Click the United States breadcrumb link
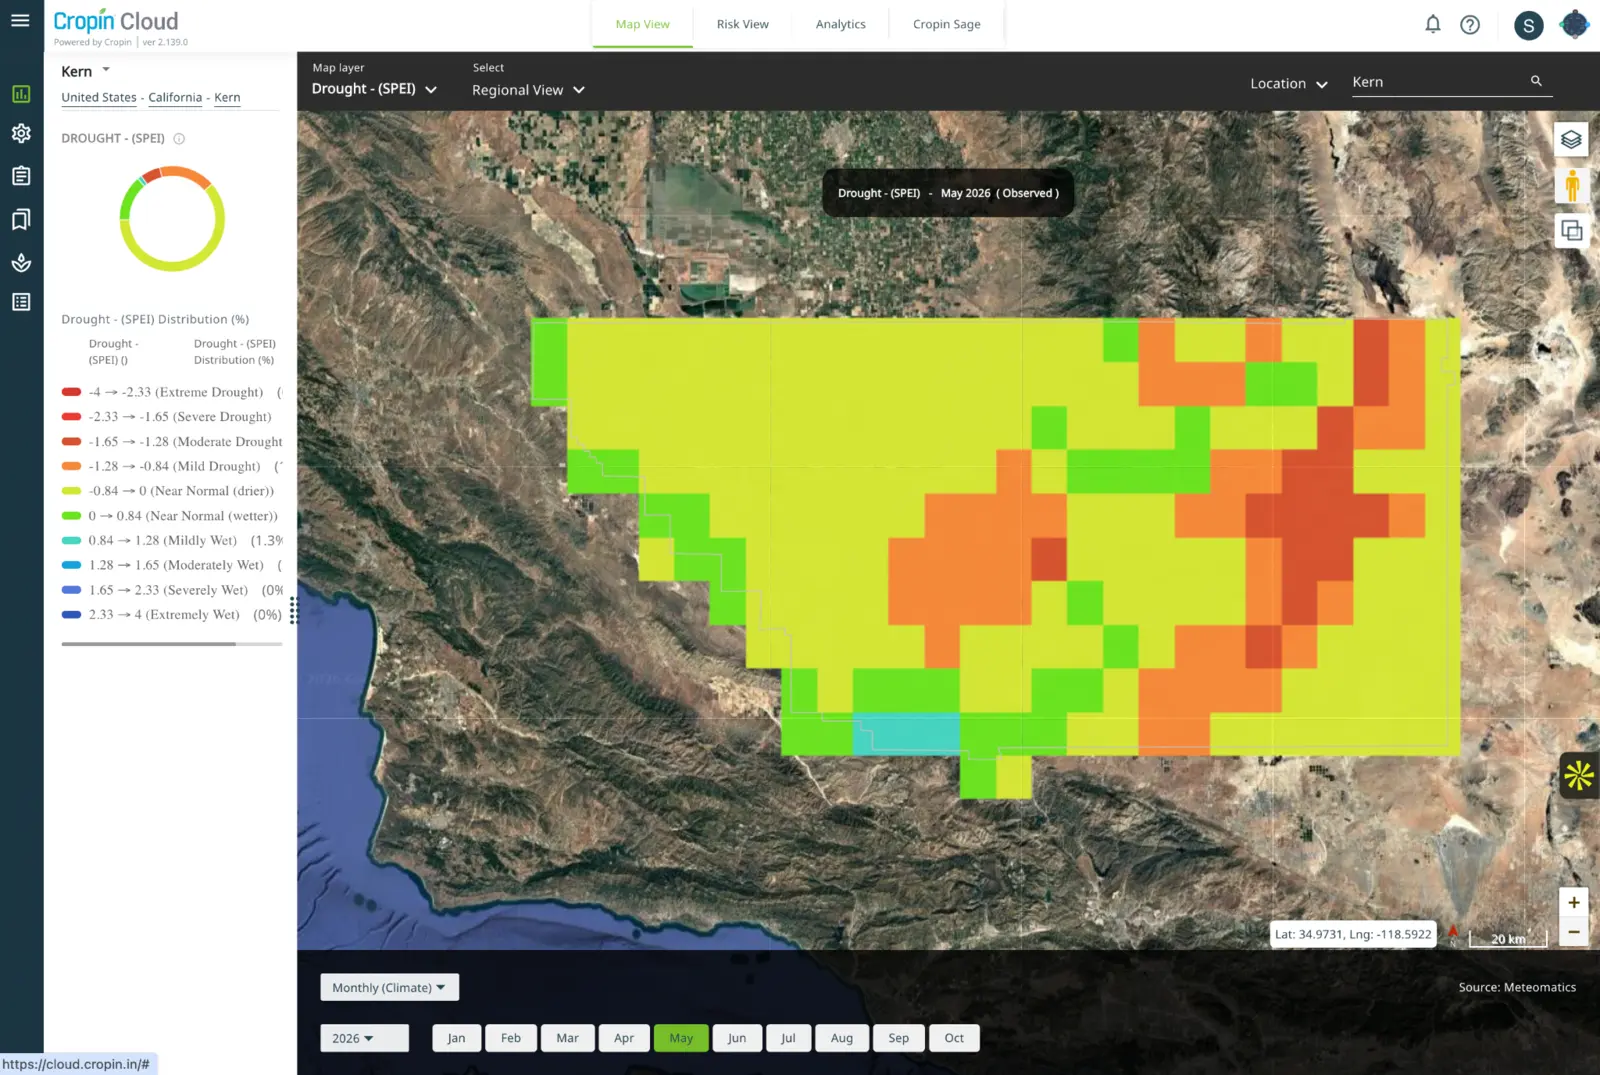The width and height of the screenshot is (1600, 1075). click(x=99, y=97)
